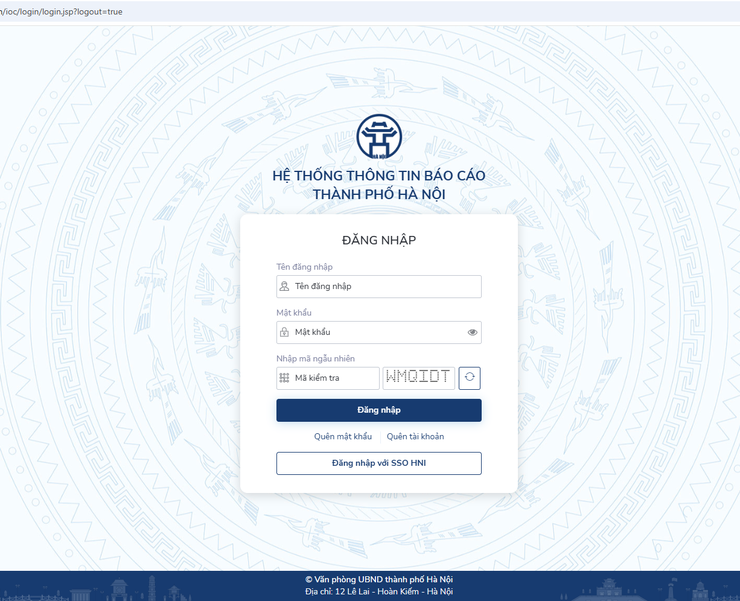Click the ĐĂNG NHẬP form heading
The image size is (740, 601).
pyautogui.click(x=378, y=240)
